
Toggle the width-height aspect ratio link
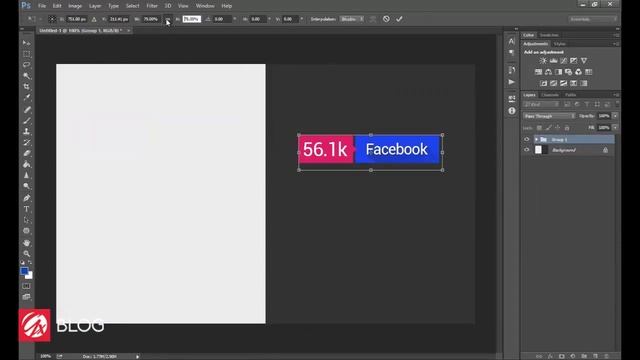tap(168, 19)
